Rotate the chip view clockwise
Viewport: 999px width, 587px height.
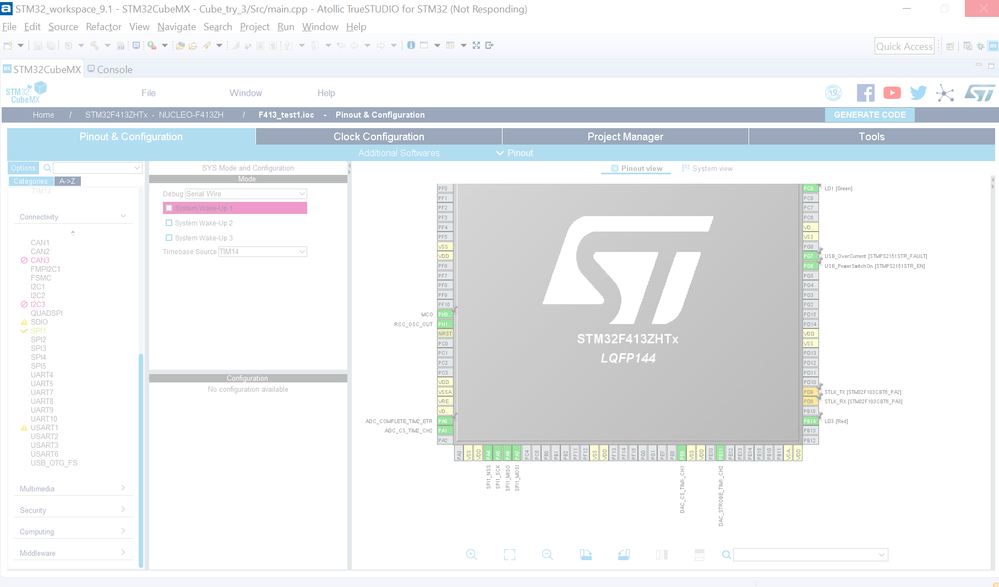coord(586,554)
